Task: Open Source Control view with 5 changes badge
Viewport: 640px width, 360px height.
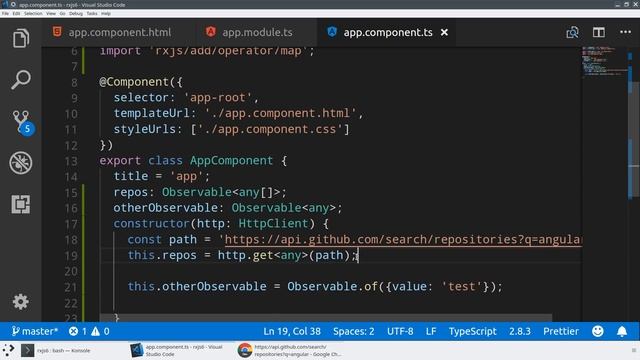Action: [22, 122]
